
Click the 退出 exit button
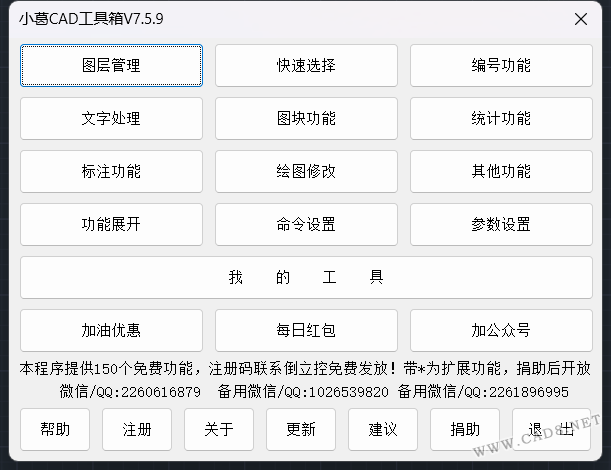point(551,429)
